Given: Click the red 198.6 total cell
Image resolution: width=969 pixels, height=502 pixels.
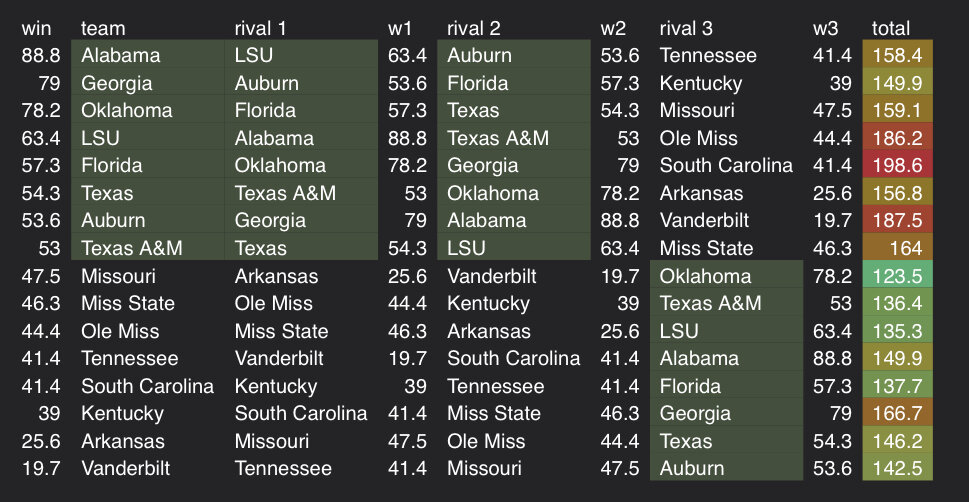Looking at the screenshot, I should [x=897, y=165].
